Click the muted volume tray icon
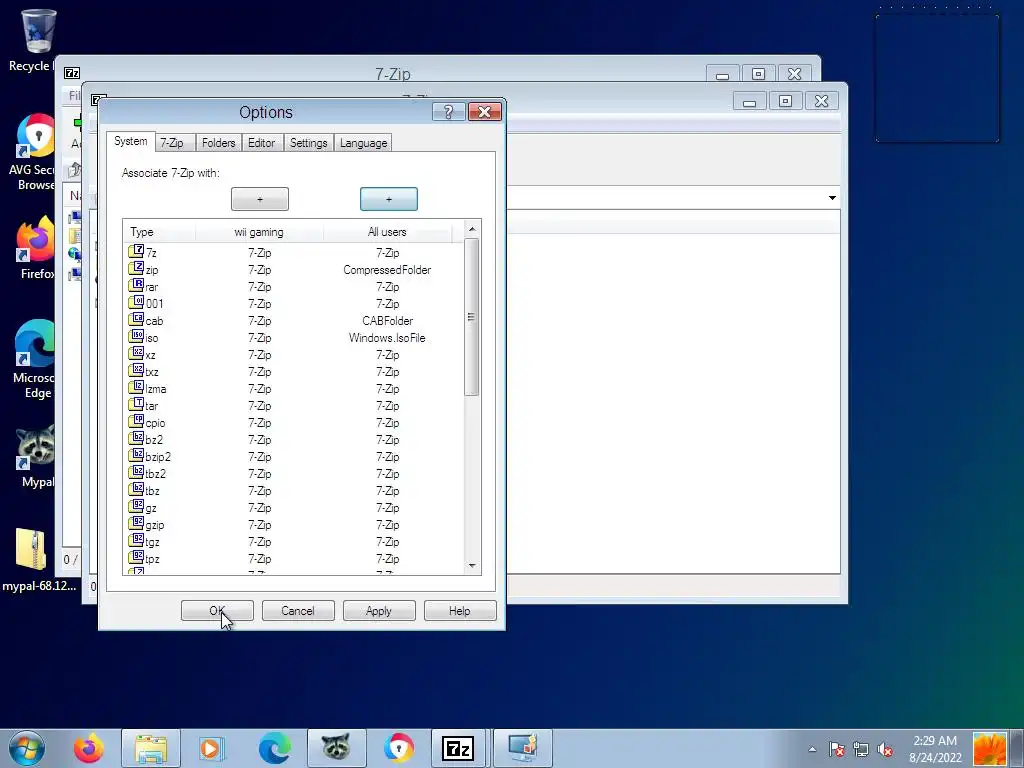This screenshot has width=1024, height=768. (886, 749)
